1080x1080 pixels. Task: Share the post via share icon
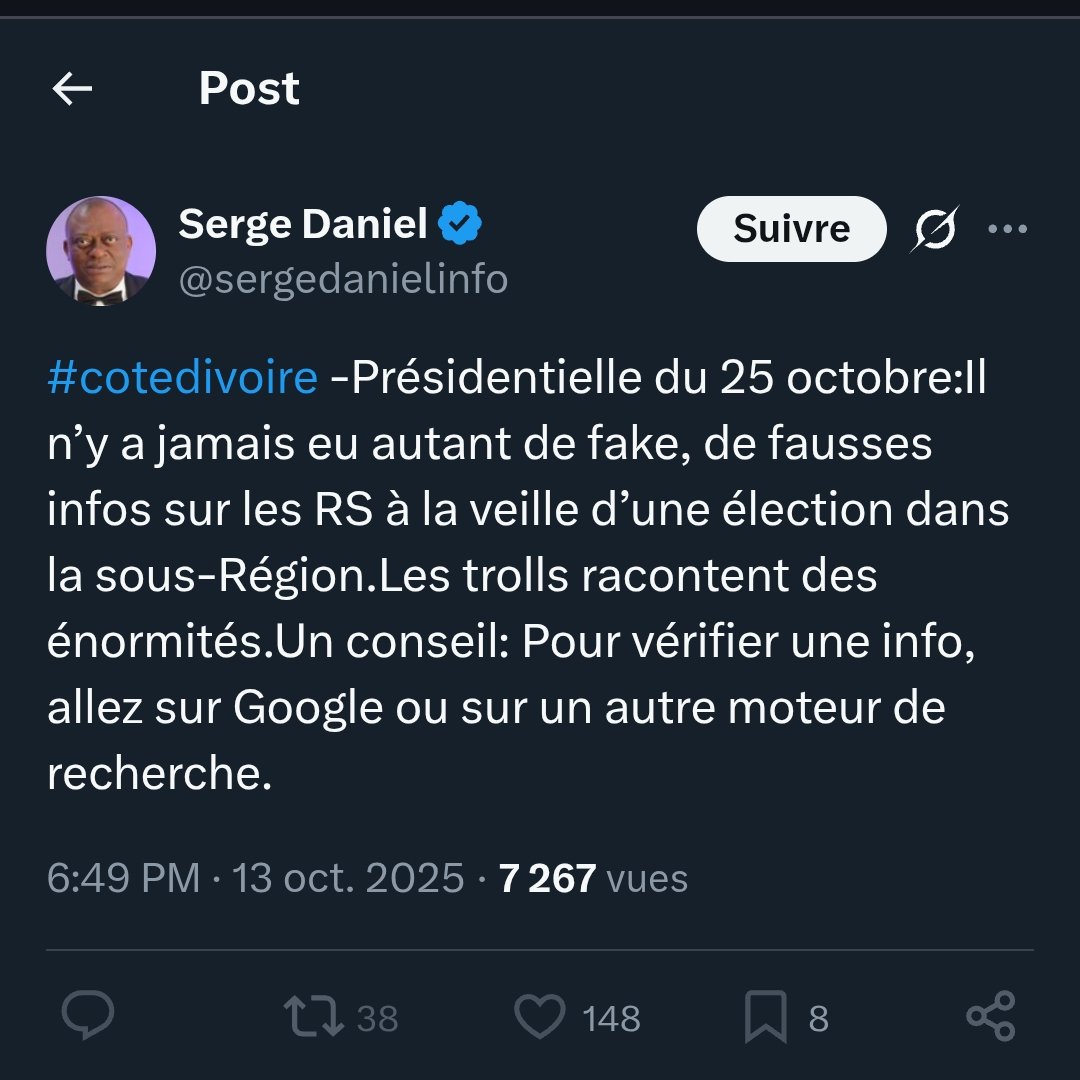pos(991,1017)
